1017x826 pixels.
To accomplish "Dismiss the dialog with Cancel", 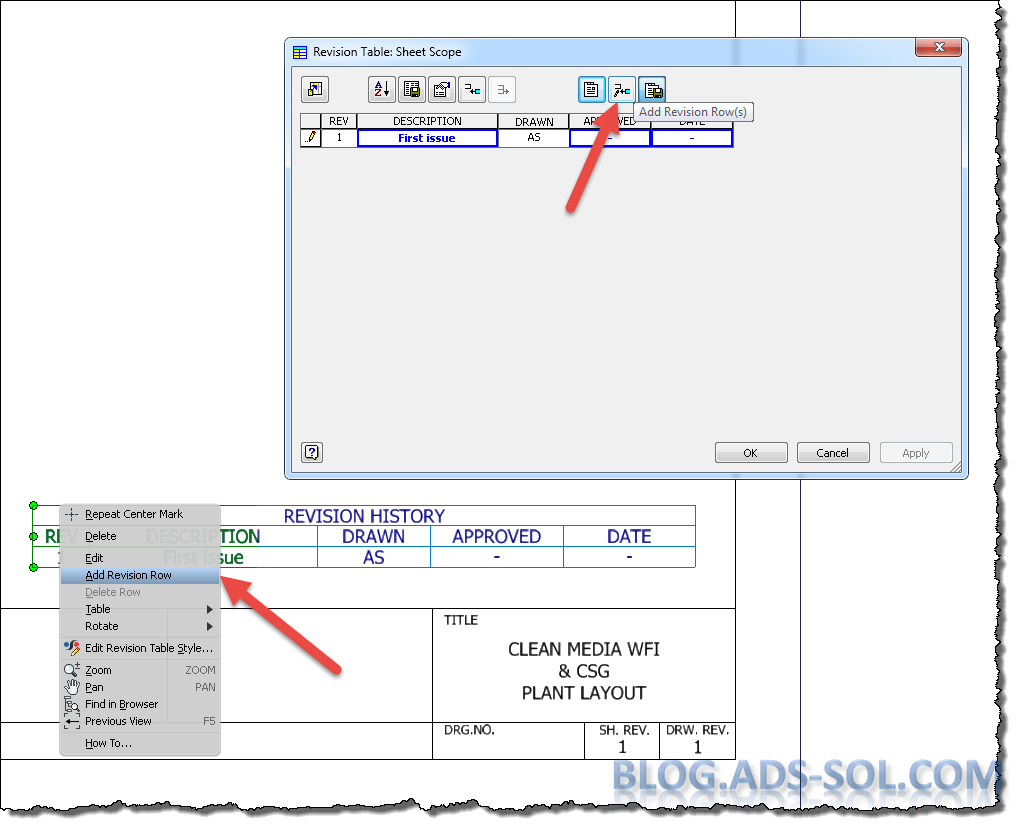I will [x=833, y=452].
